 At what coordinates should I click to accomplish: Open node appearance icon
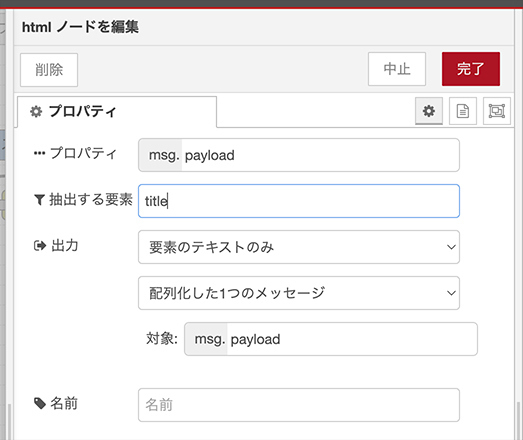click(x=497, y=111)
